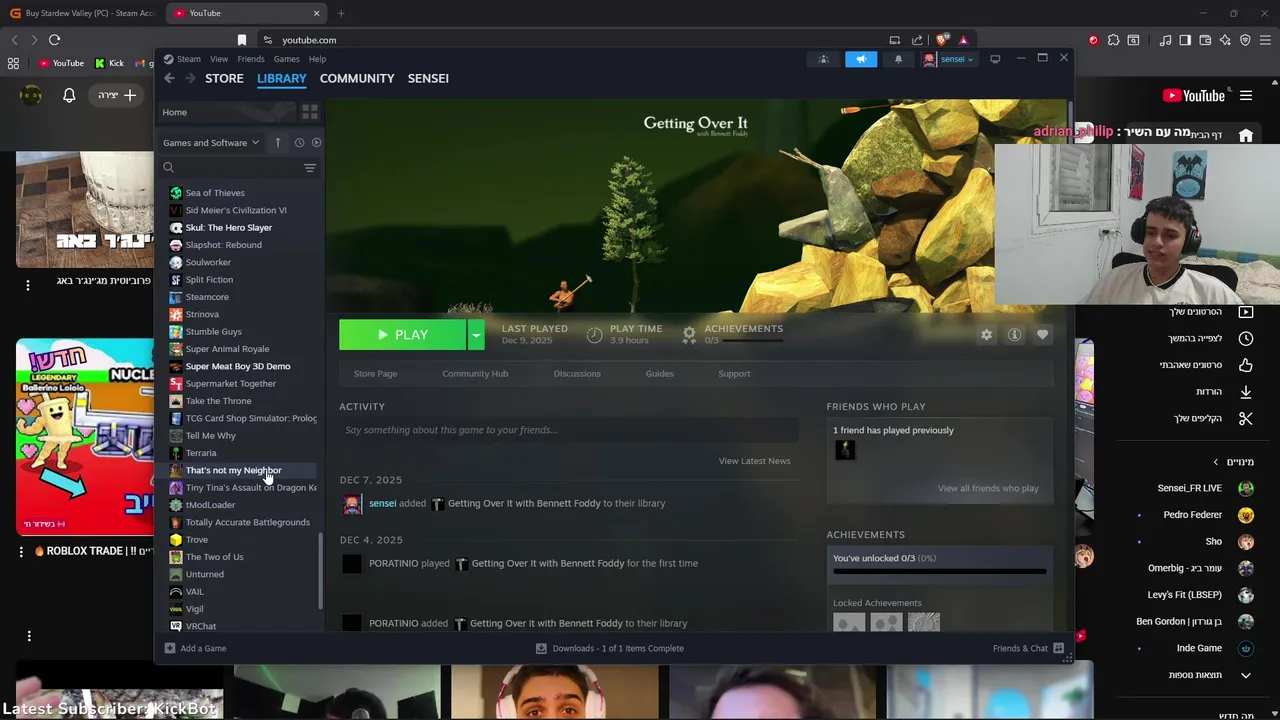Open PLAY button dropdown arrow
This screenshot has width=1280, height=720.
[476, 335]
